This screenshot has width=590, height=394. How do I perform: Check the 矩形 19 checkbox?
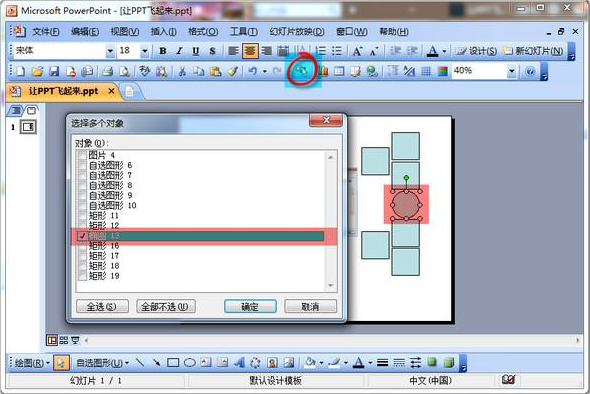[x=82, y=276]
